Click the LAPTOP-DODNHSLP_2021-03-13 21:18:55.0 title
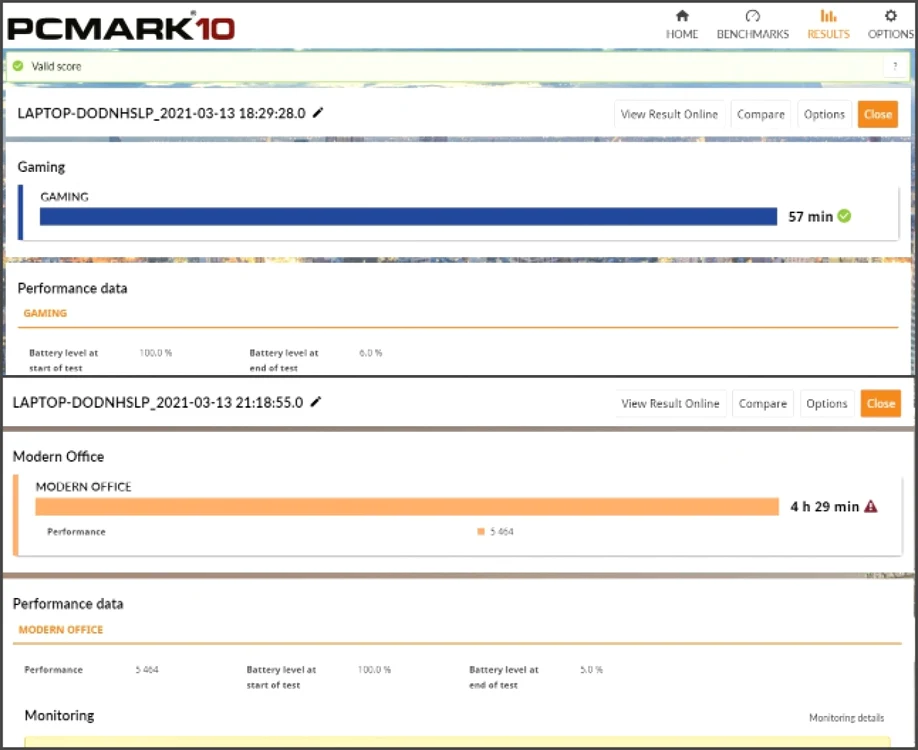The image size is (918, 750). (x=158, y=402)
